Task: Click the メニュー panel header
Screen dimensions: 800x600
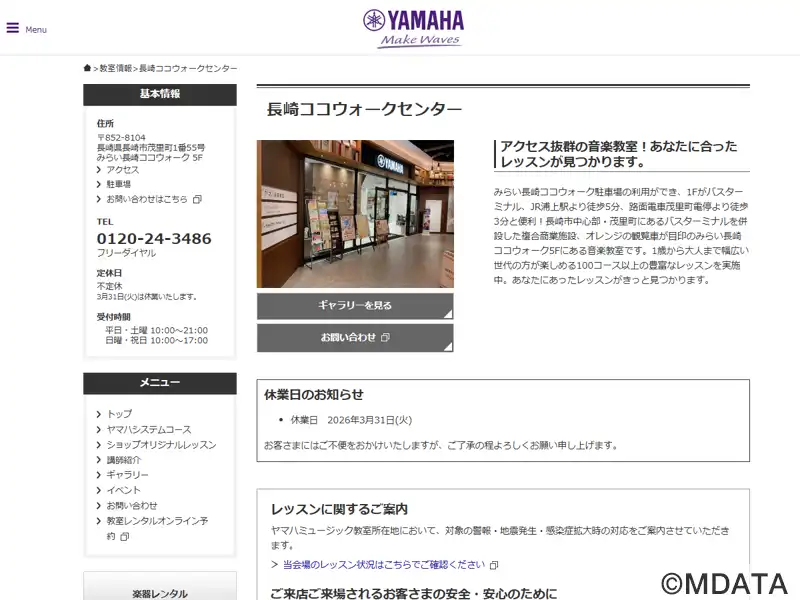Action: click(160, 383)
